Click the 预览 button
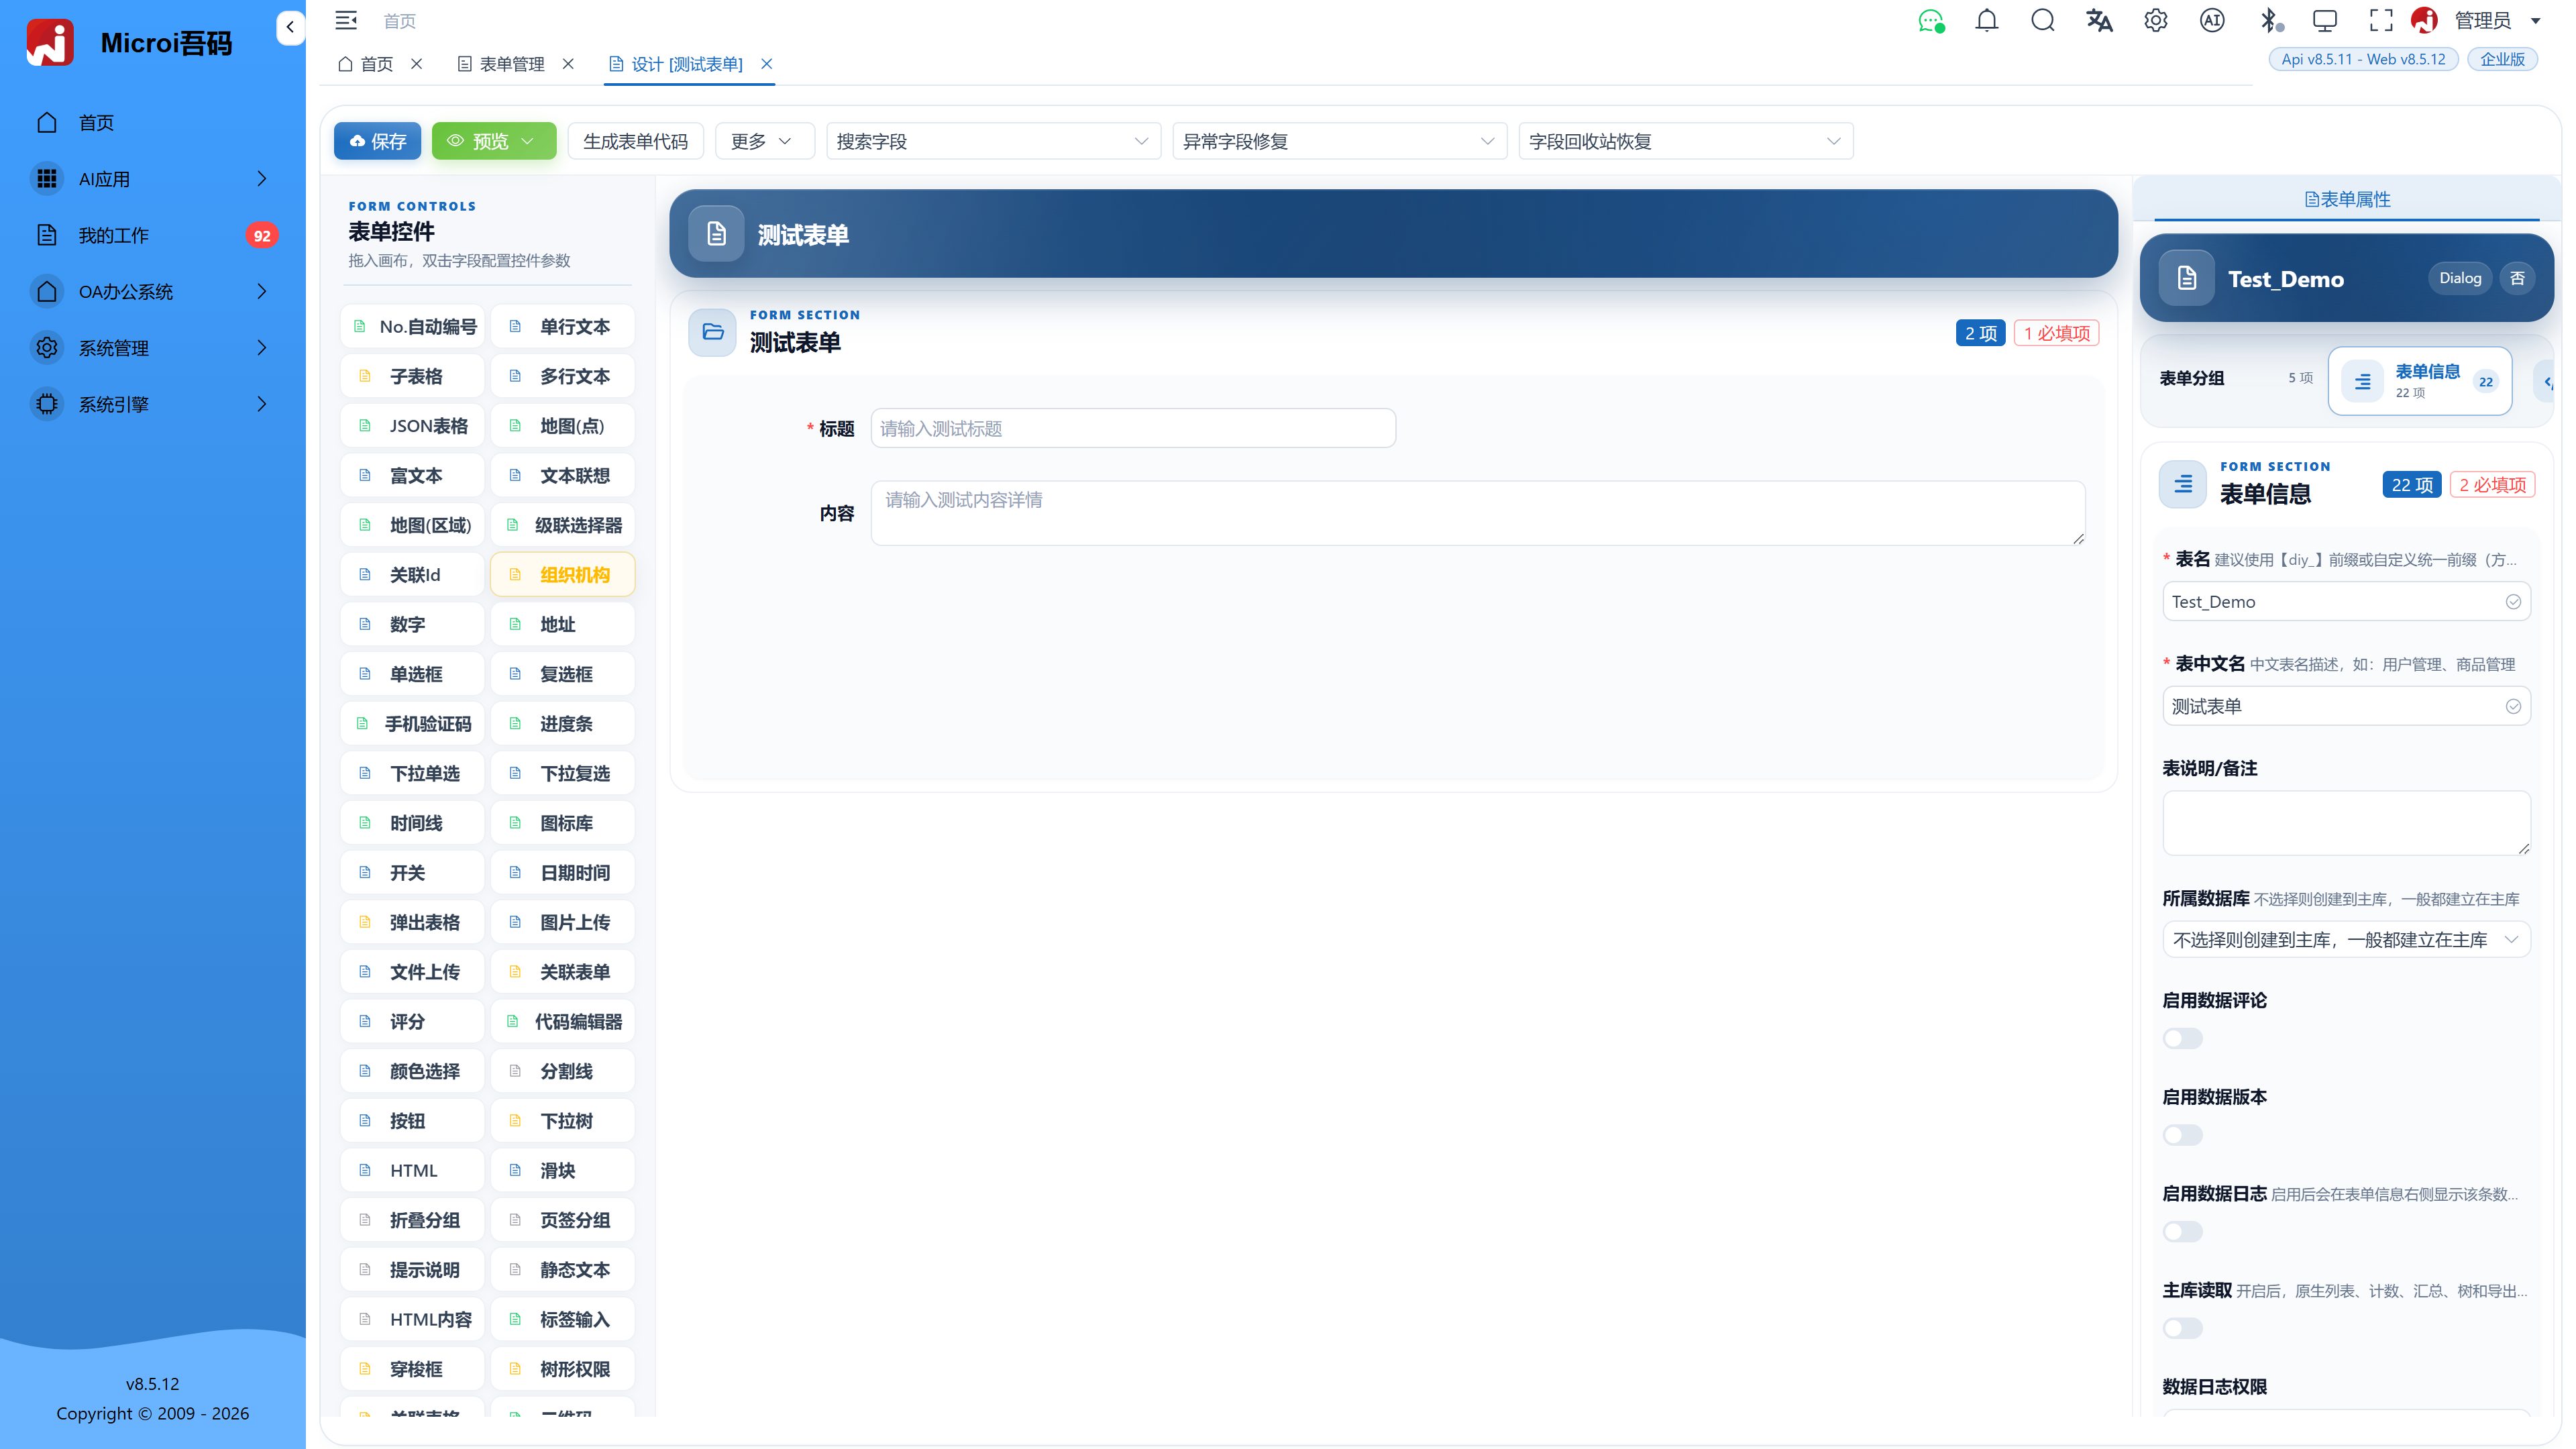 pyautogui.click(x=493, y=142)
